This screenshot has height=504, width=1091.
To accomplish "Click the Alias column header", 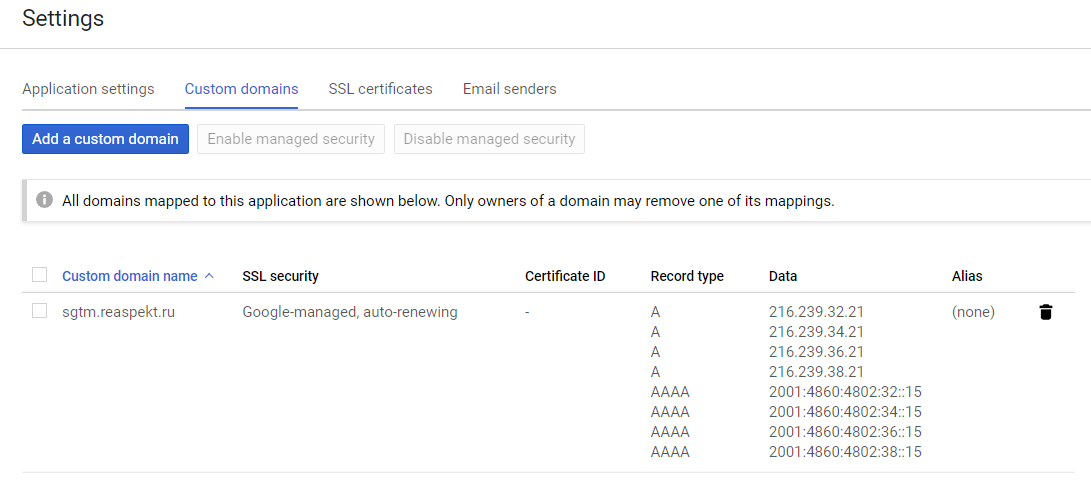I will 967,276.
